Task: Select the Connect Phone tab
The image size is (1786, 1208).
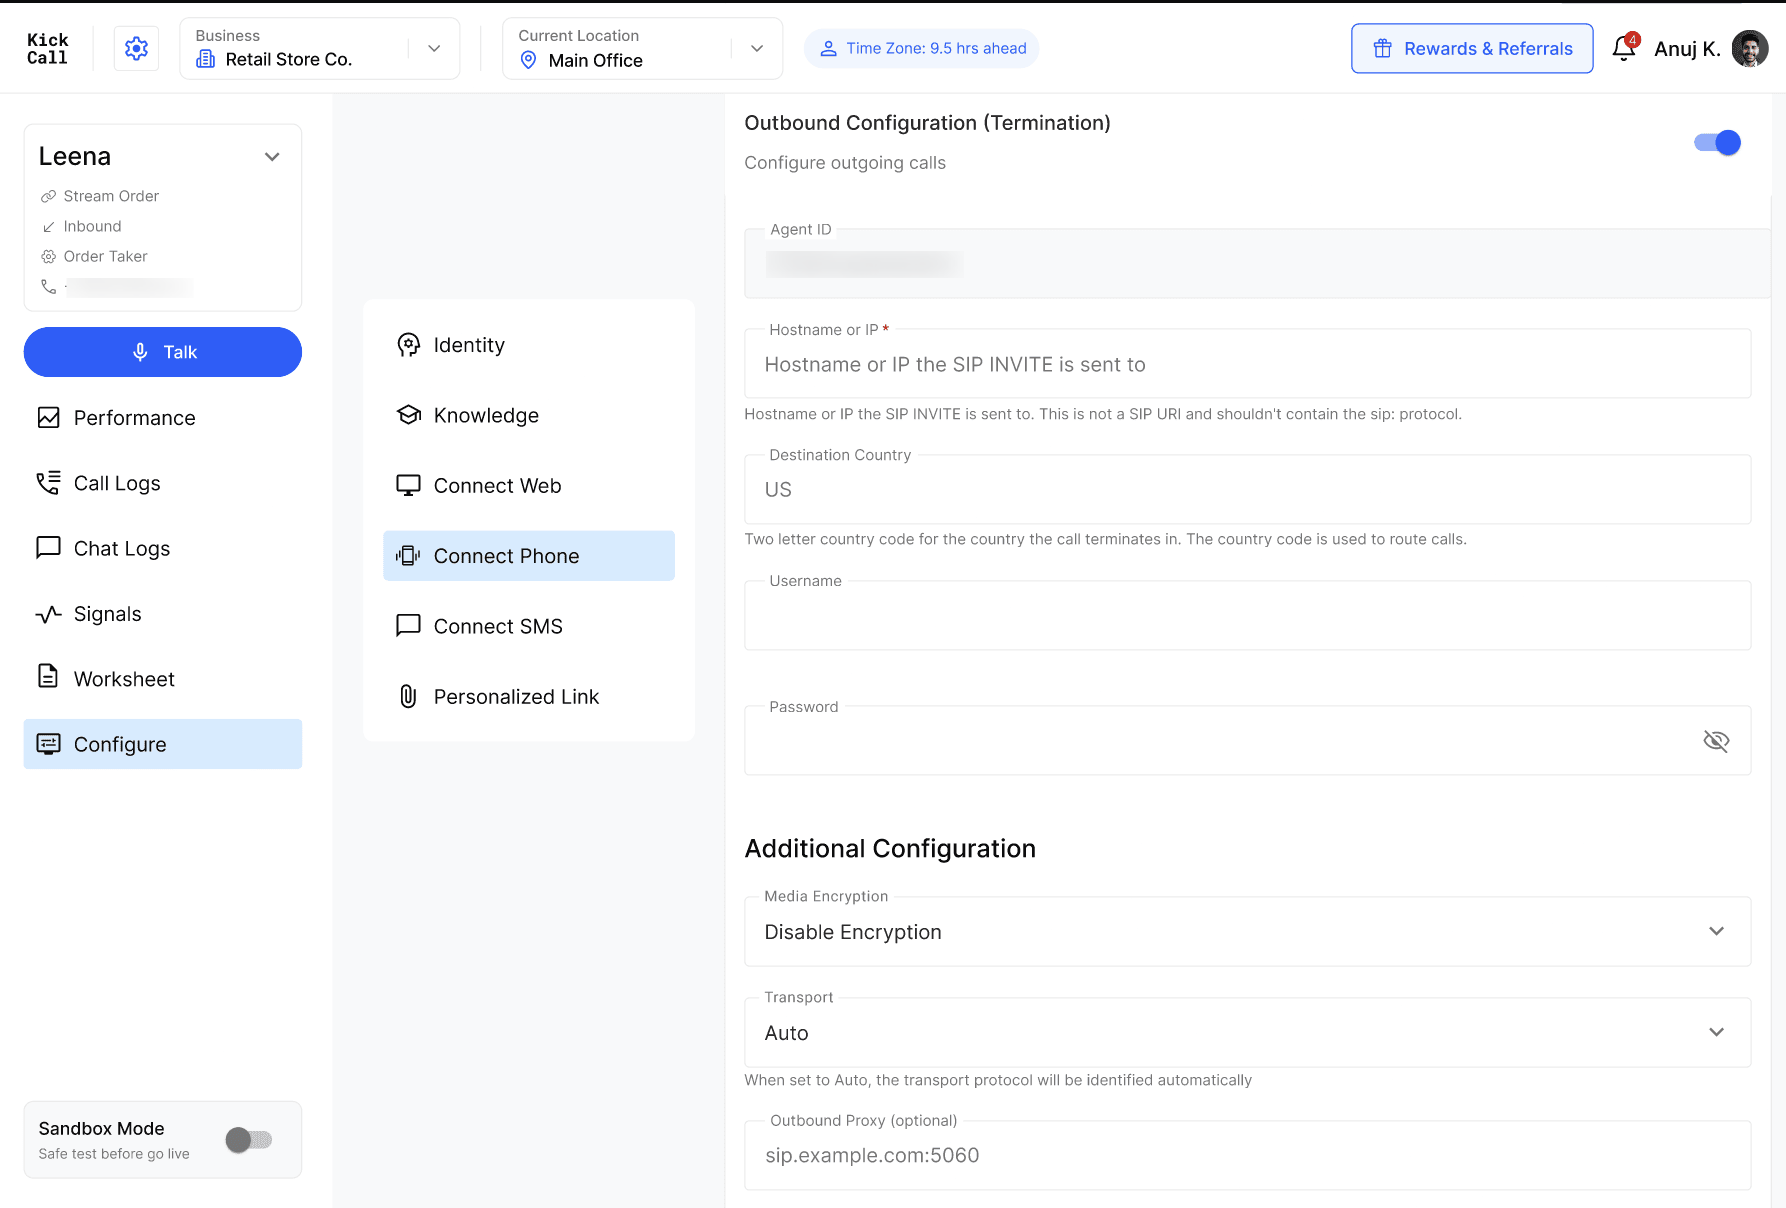Action: pos(529,556)
